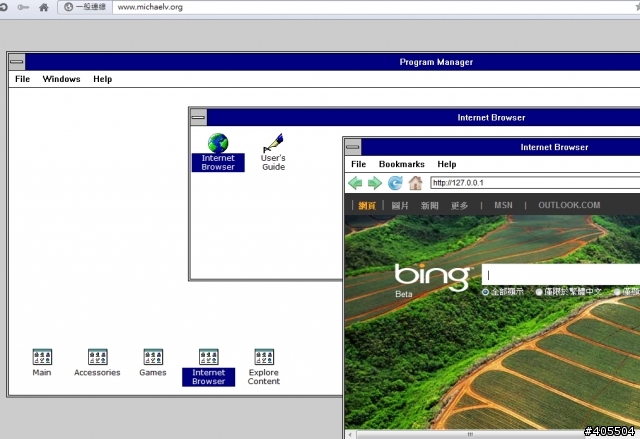Click the Internet Browser group window title bar

pos(423,118)
